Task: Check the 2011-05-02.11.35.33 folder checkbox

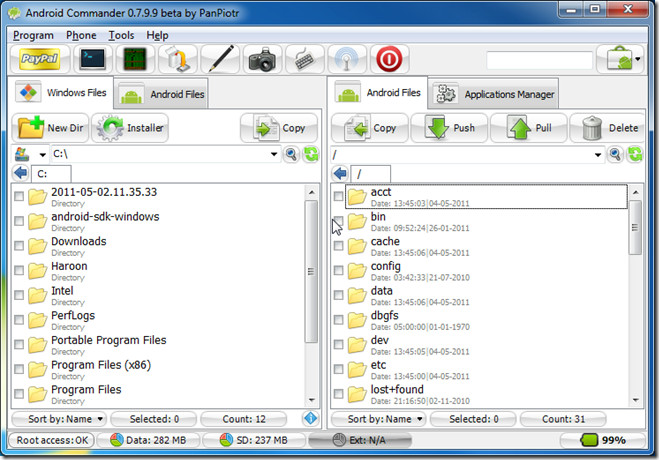Action: click(19, 197)
